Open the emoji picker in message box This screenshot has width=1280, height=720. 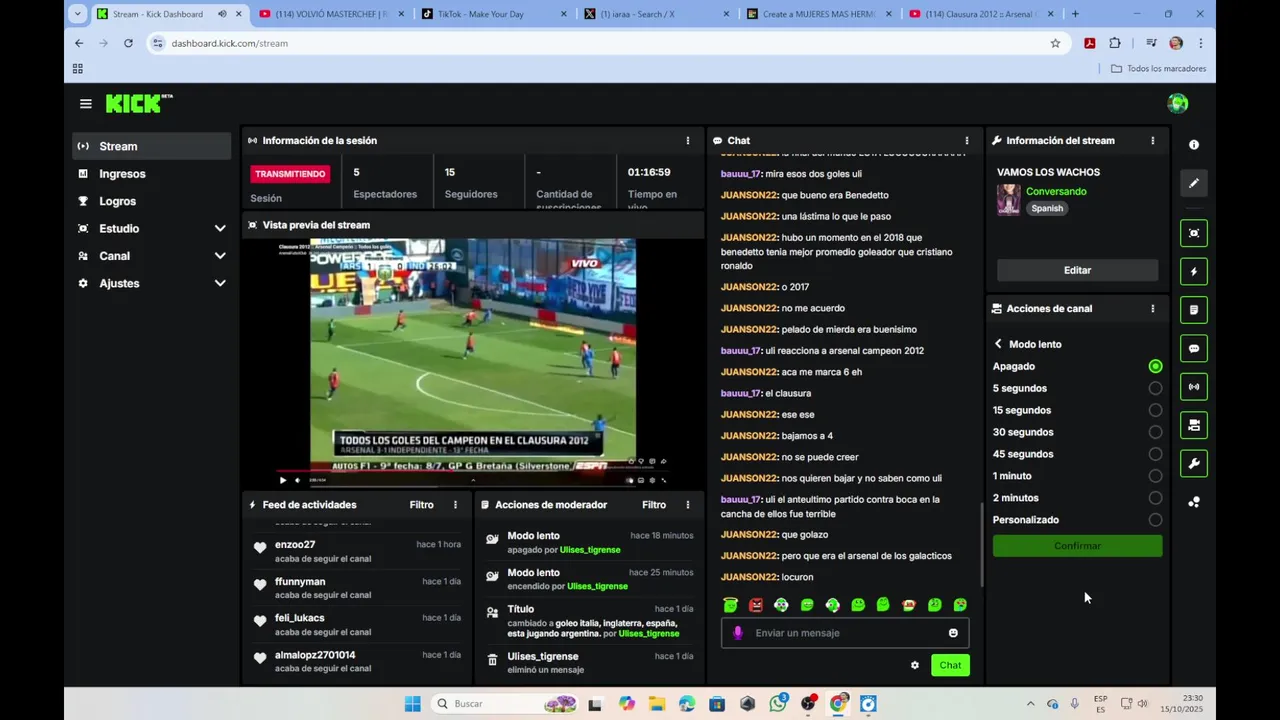[x=953, y=633]
